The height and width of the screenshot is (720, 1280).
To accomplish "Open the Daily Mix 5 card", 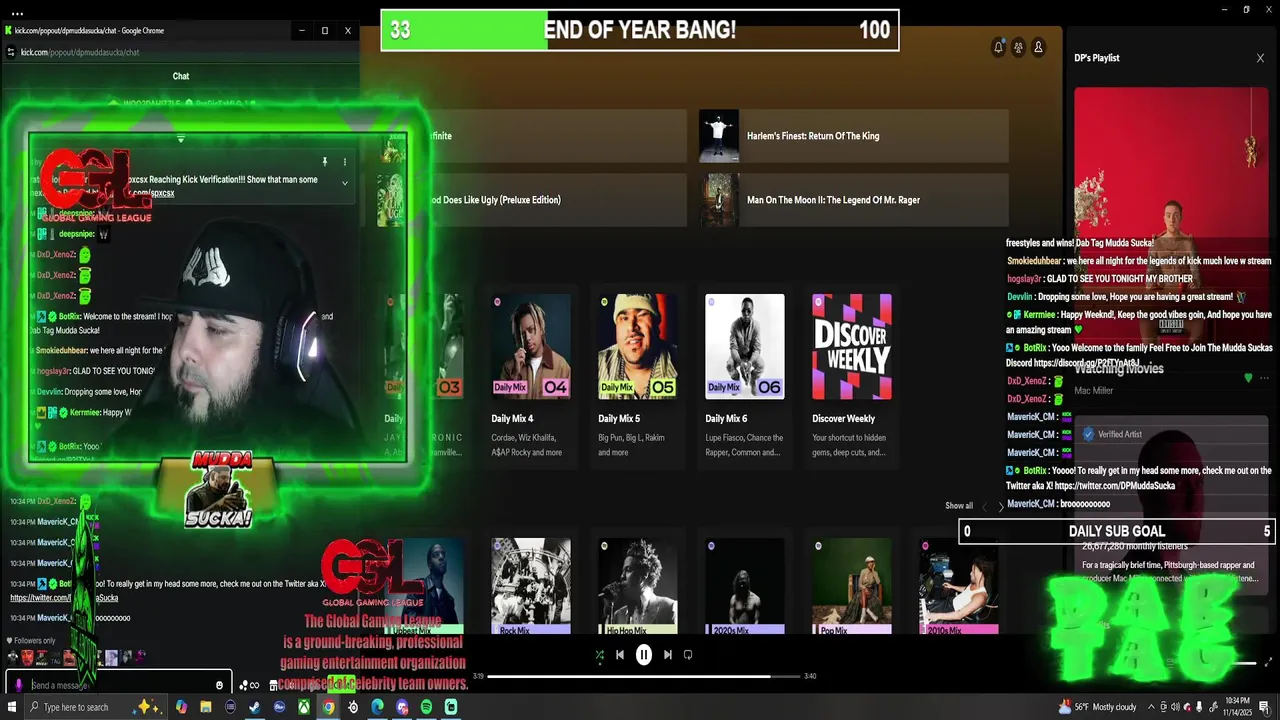I will point(638,379).
